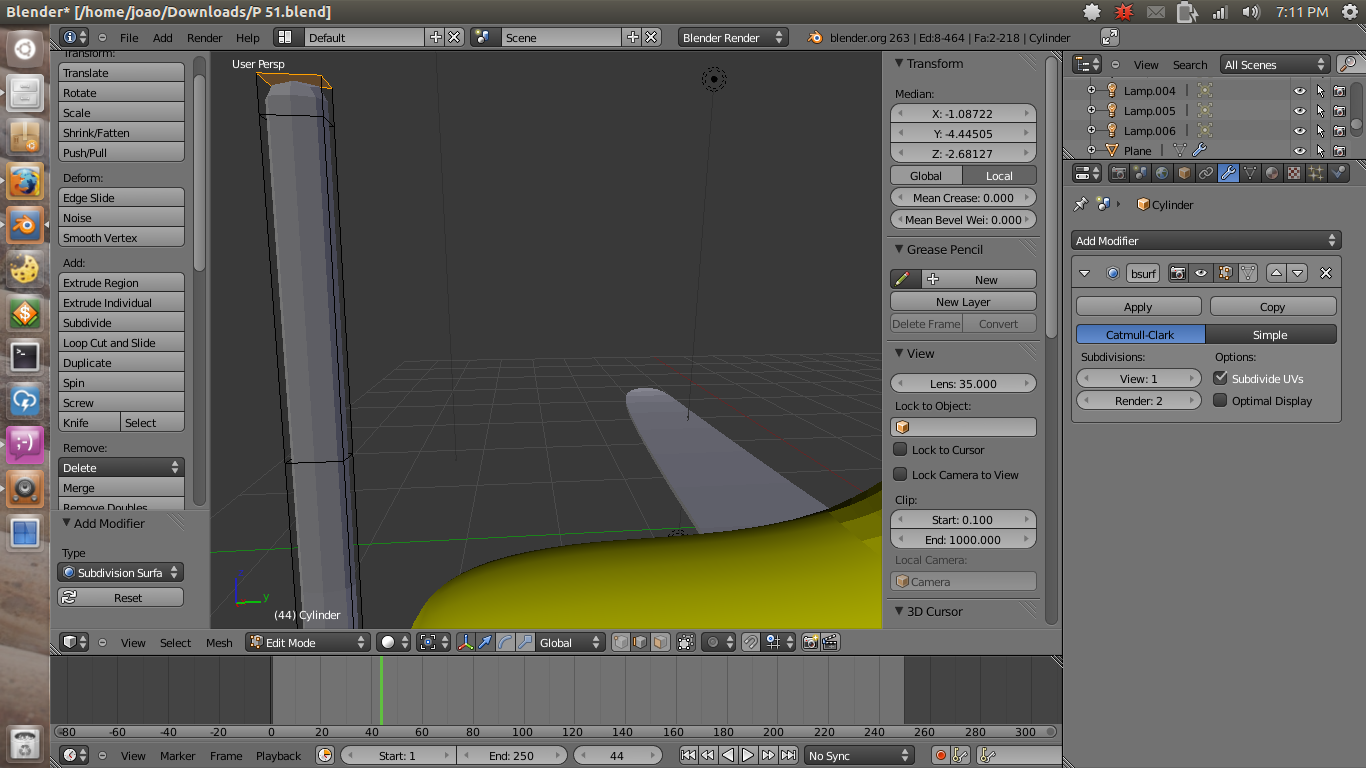Open the Help menu
Viewport: 1366px width, 768px height.
(x=248, y=37)
